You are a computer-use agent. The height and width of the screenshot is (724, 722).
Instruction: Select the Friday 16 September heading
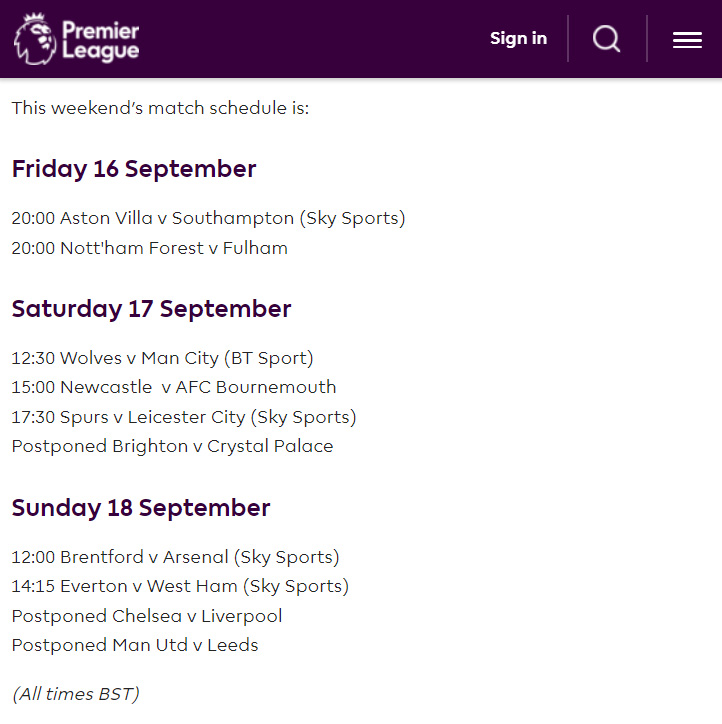point(134,169)
